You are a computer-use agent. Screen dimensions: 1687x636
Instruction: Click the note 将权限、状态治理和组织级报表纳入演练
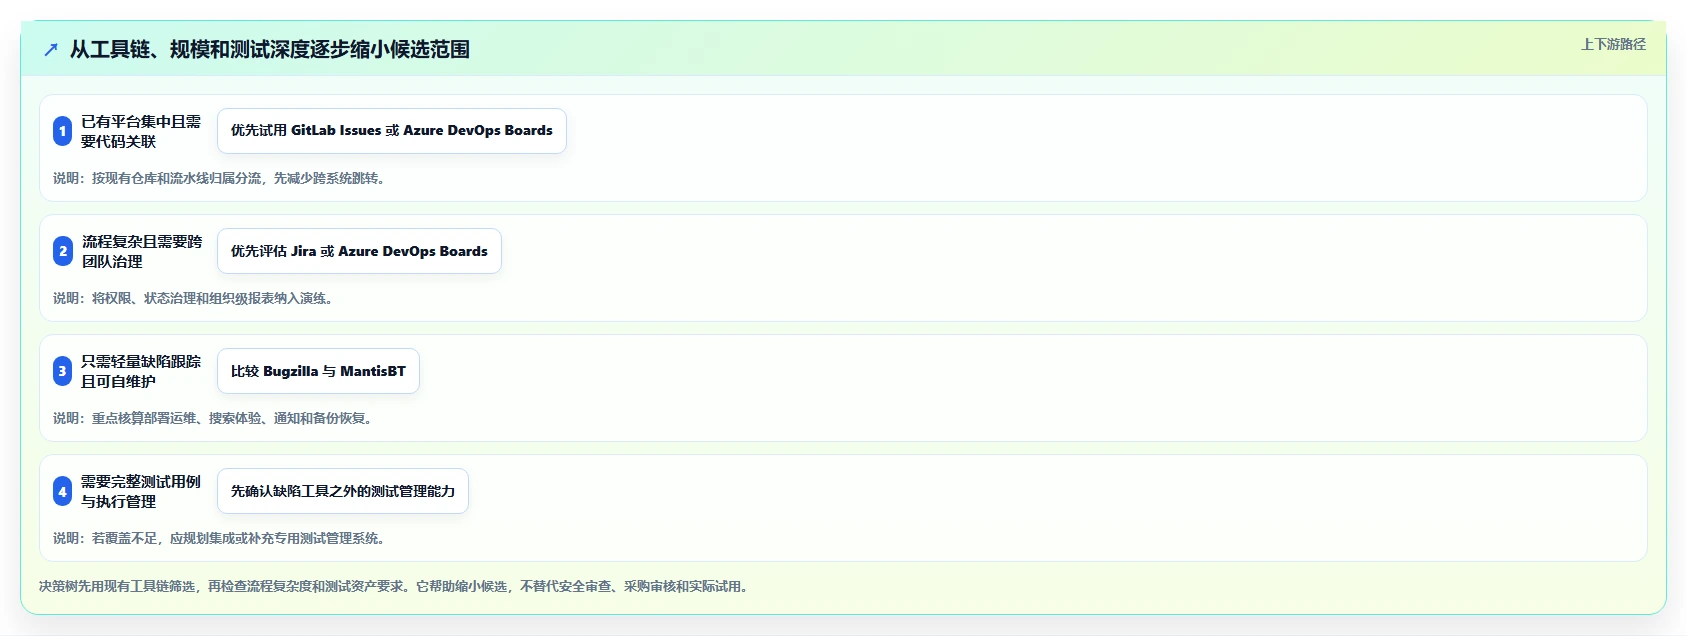coord(193,298)
